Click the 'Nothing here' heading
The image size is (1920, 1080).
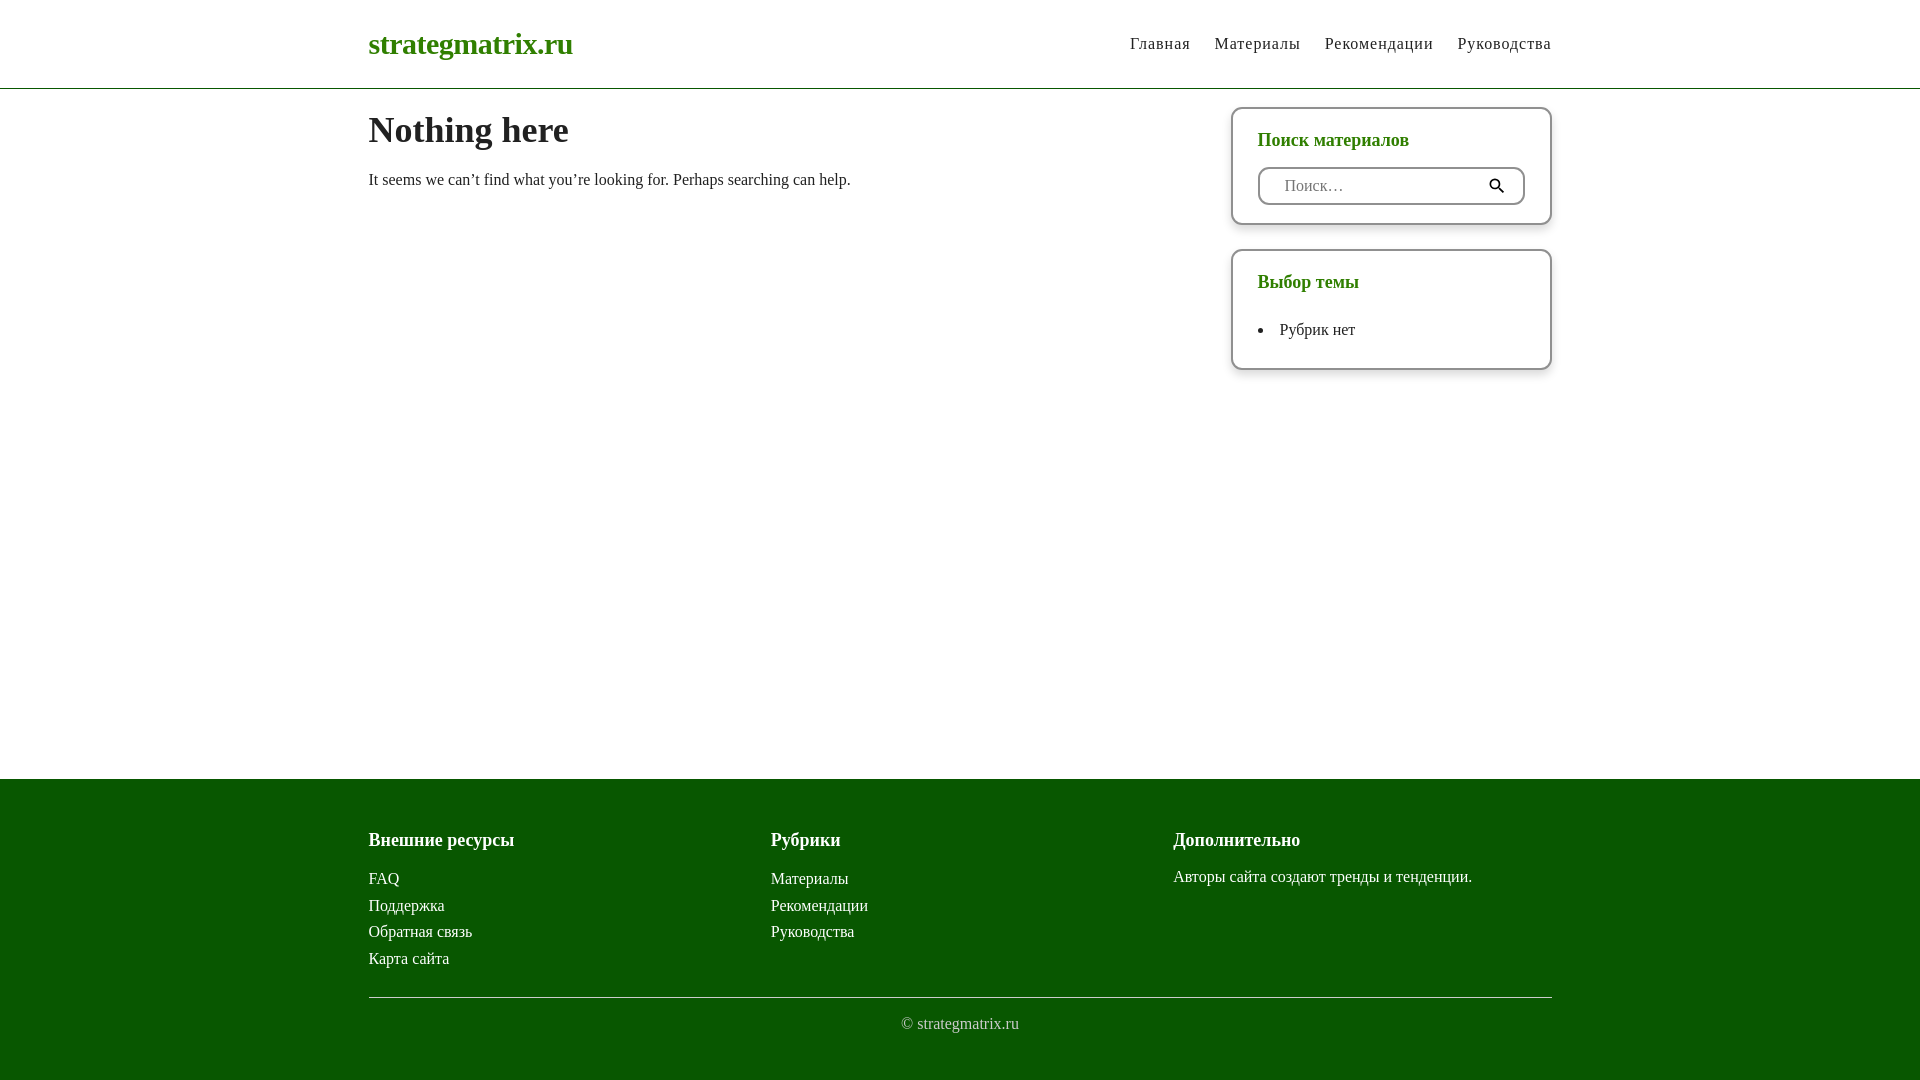coord(468,130)
